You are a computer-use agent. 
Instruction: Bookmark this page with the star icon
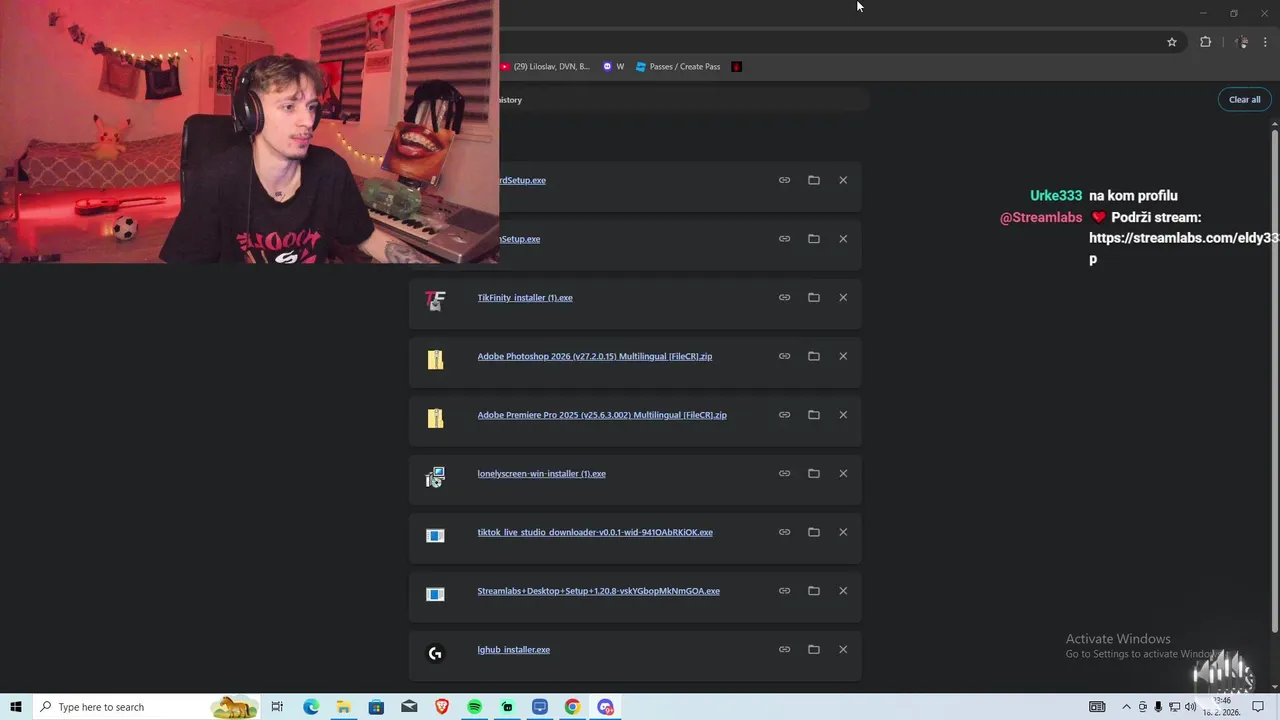coord(1172,42)
